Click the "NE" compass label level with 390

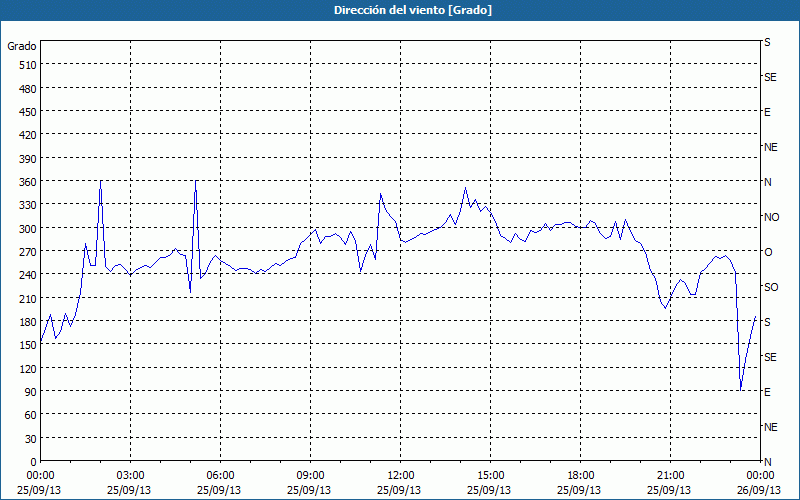pos(770,147)
